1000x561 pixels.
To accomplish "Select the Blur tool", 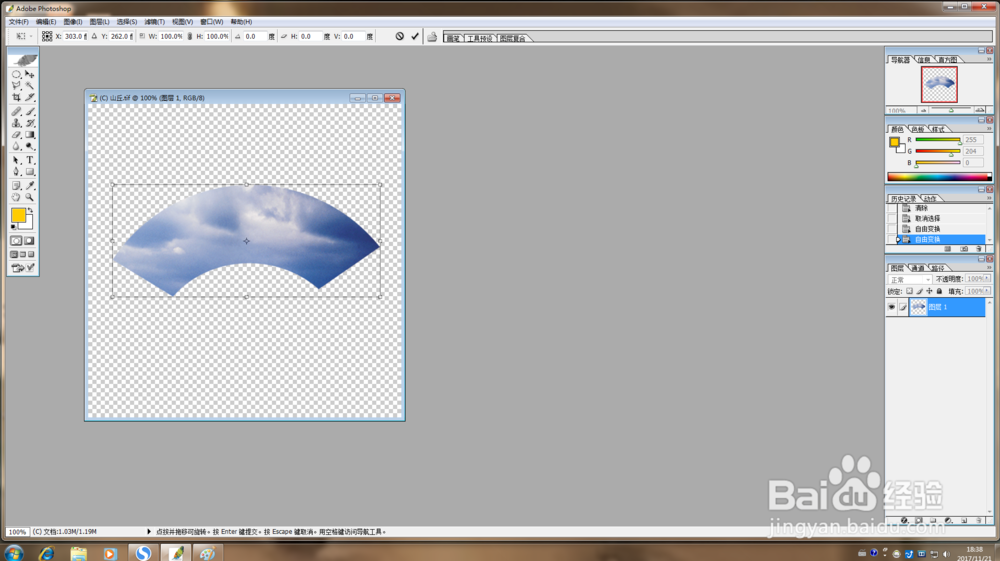I will point(17,146).
